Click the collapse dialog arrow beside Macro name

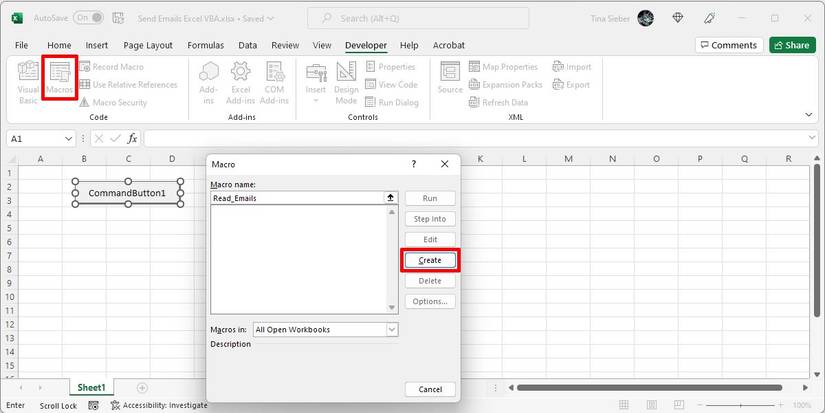[x=390, y=198]
